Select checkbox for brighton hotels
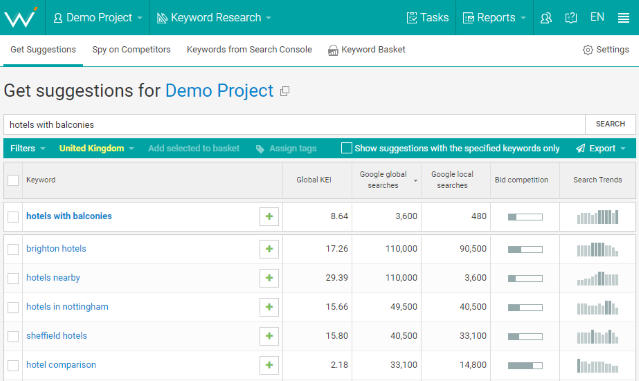This screenshot has width=639, height=381. tap(13, 249)
